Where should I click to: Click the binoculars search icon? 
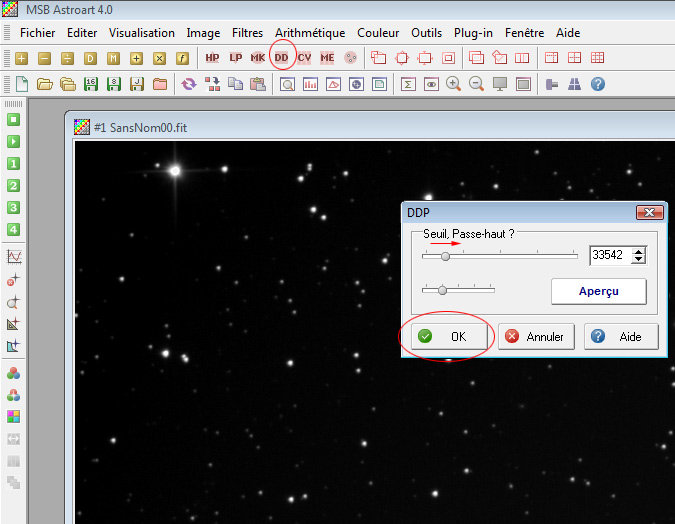pyautogui.click(x=574, y=84)
